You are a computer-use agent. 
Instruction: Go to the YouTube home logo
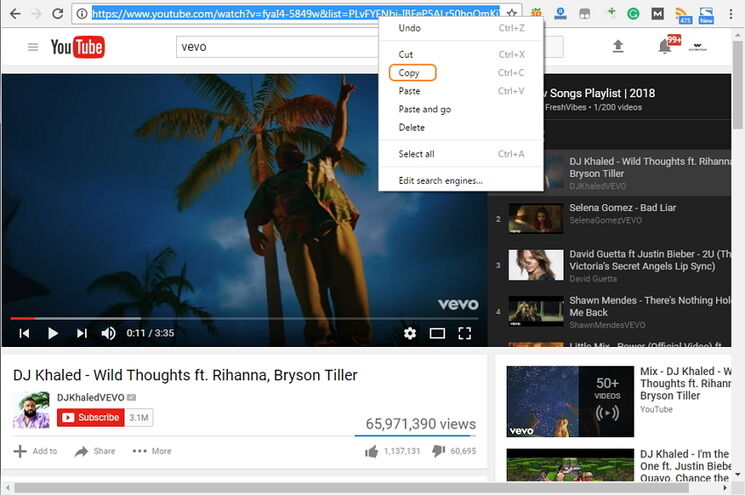click(x=77, y=47)
